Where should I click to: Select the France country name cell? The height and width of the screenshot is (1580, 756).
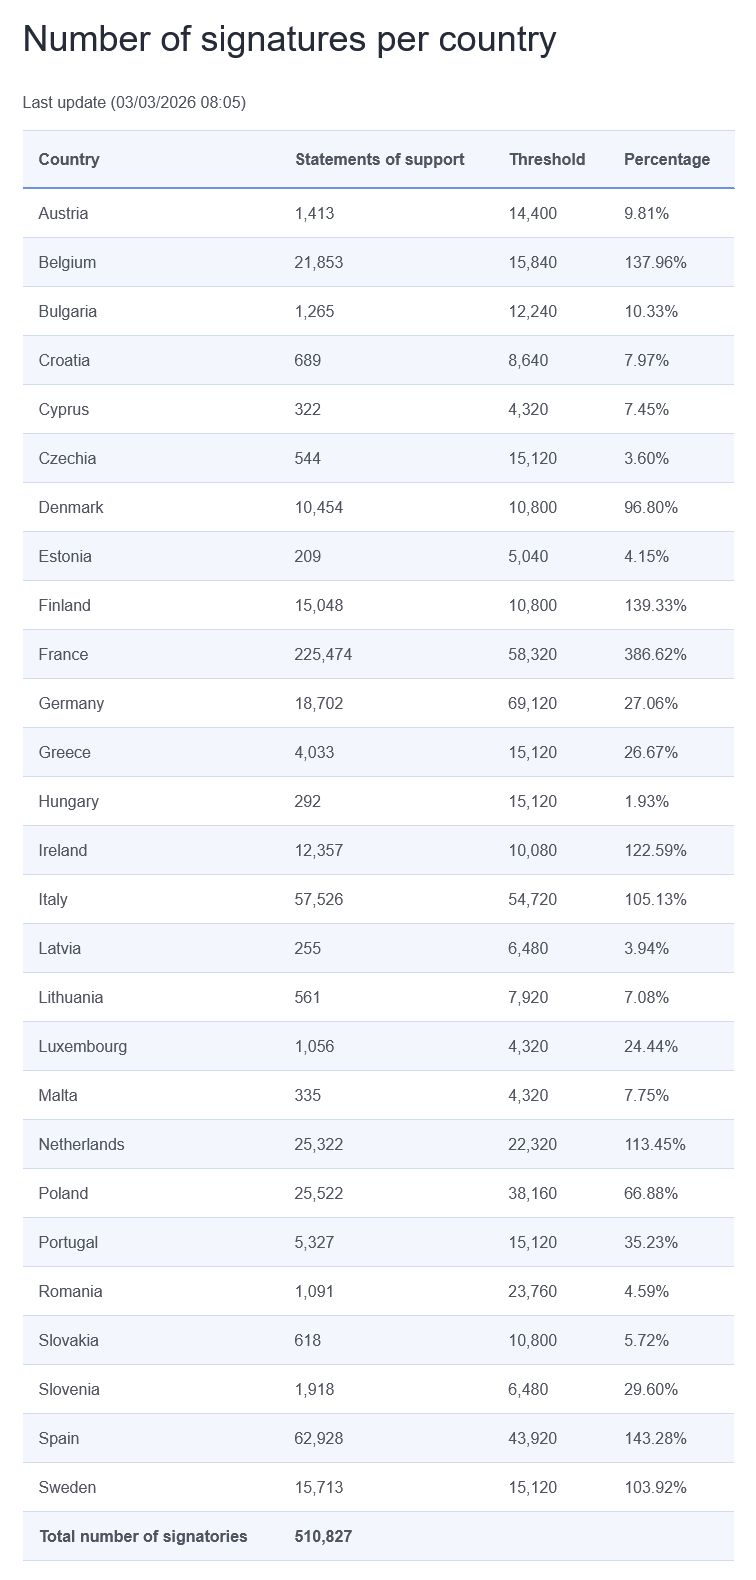(63, 654)
